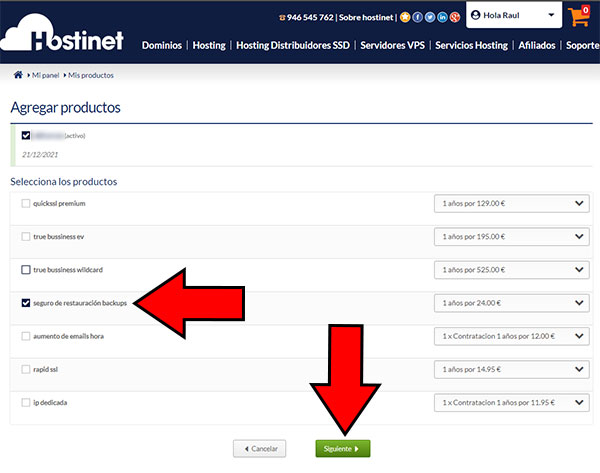Open the Hosting menu
This screenshot has width=600, height=473.
pyautogui.click(x=209, y=45)
